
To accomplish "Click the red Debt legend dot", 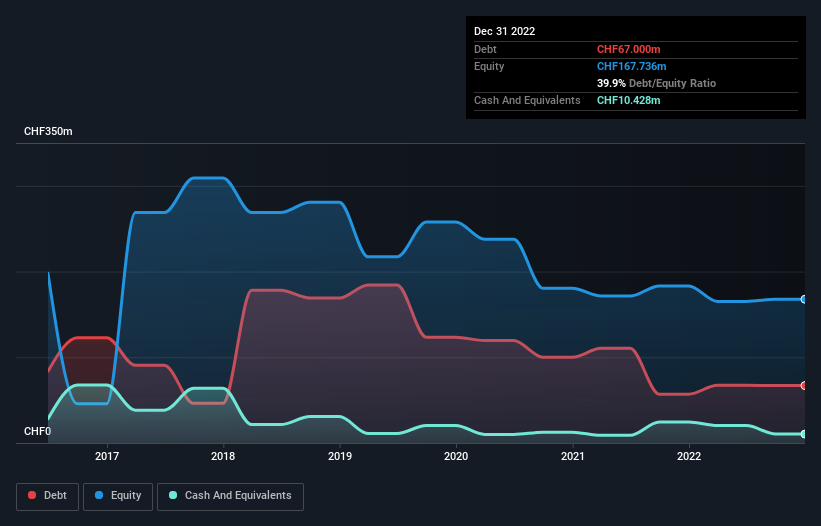I will tap(32, 495).
